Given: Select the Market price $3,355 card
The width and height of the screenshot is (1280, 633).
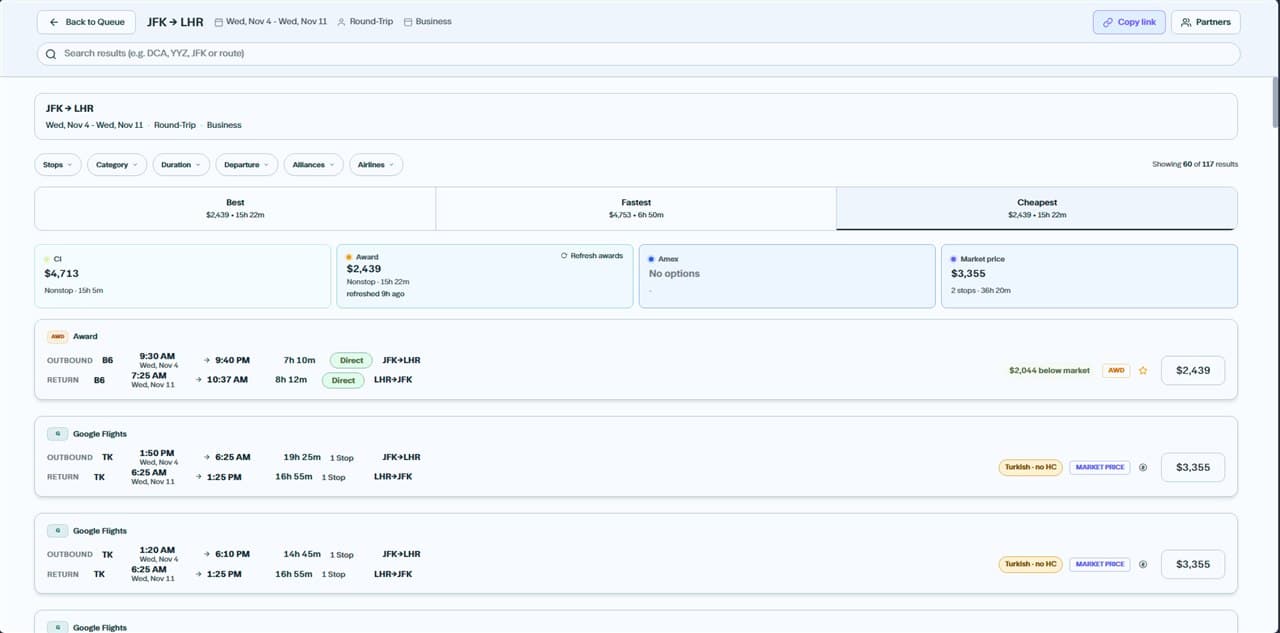Looking at the screenshot, I should tap(1089, 276).
